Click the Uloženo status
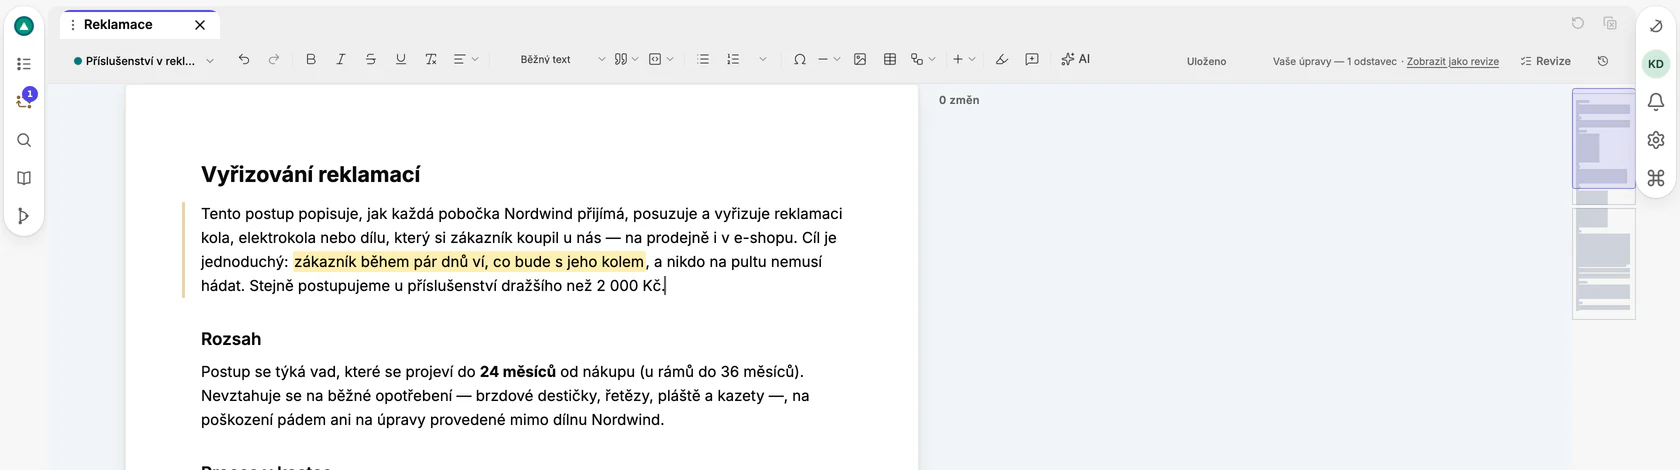The image size is (1680, 470). point(1206,62)
